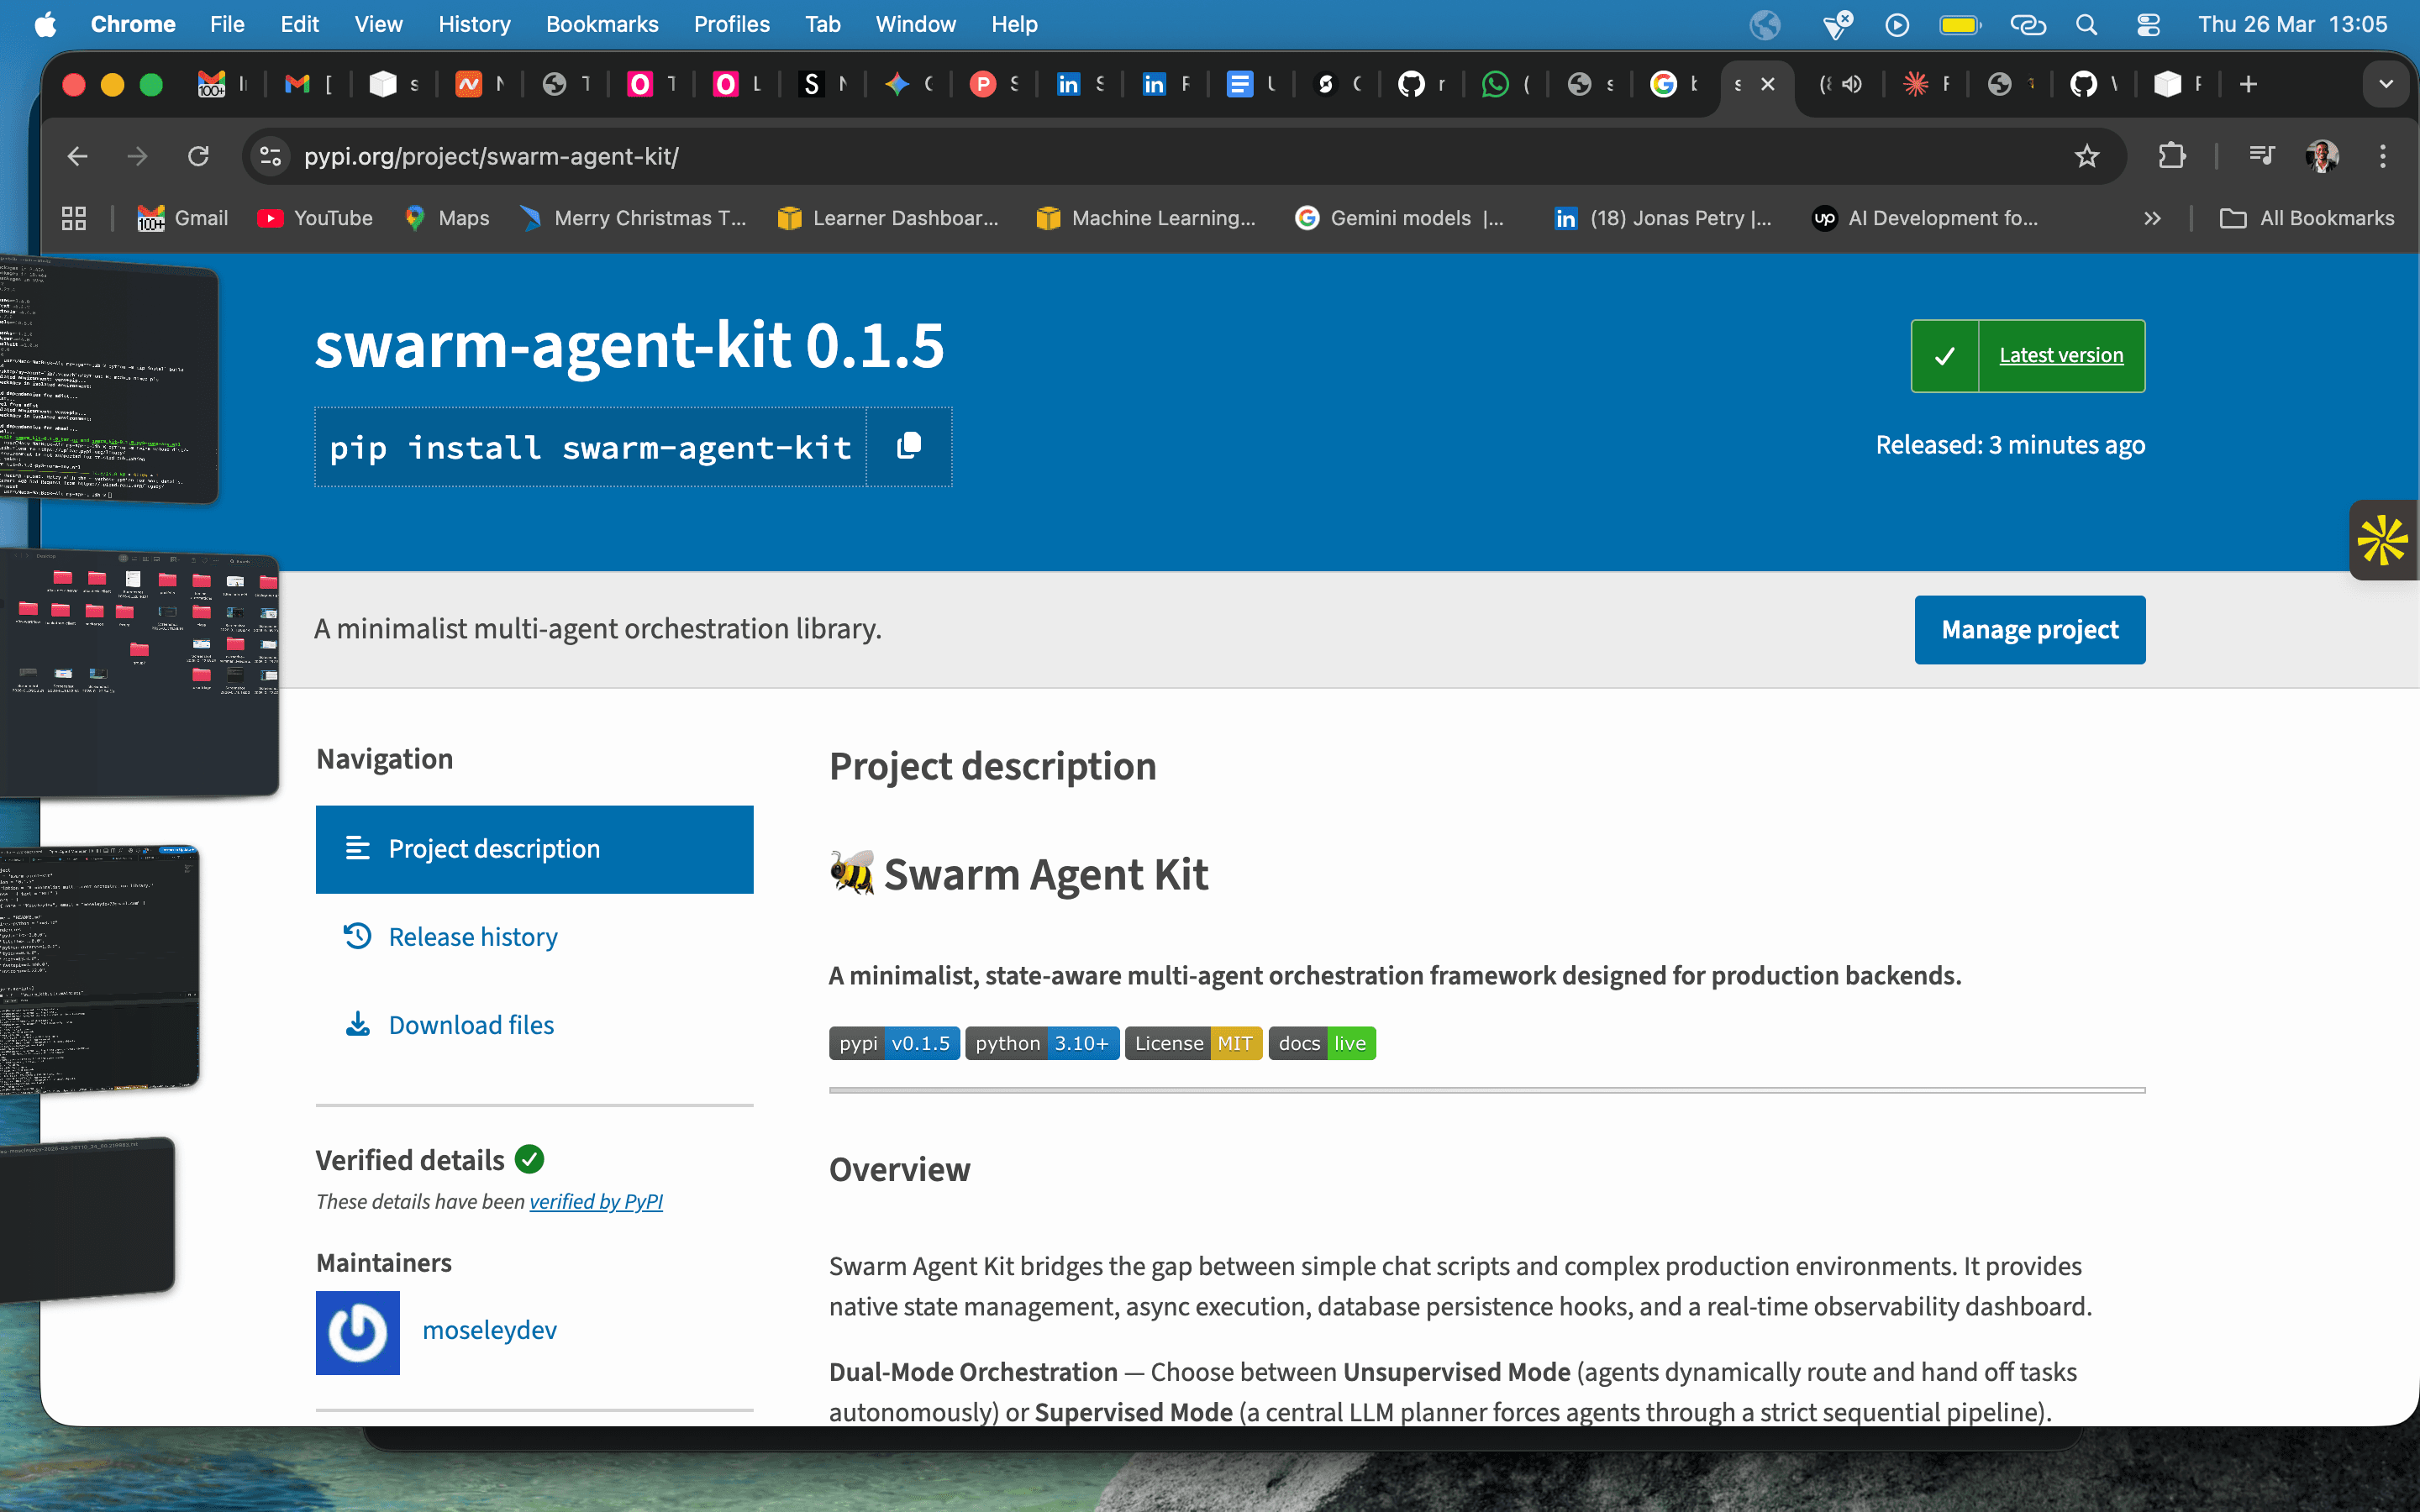Reload the PyPI page
The width and height of the screenshot is (2420, 1512).
pos(198,156)
